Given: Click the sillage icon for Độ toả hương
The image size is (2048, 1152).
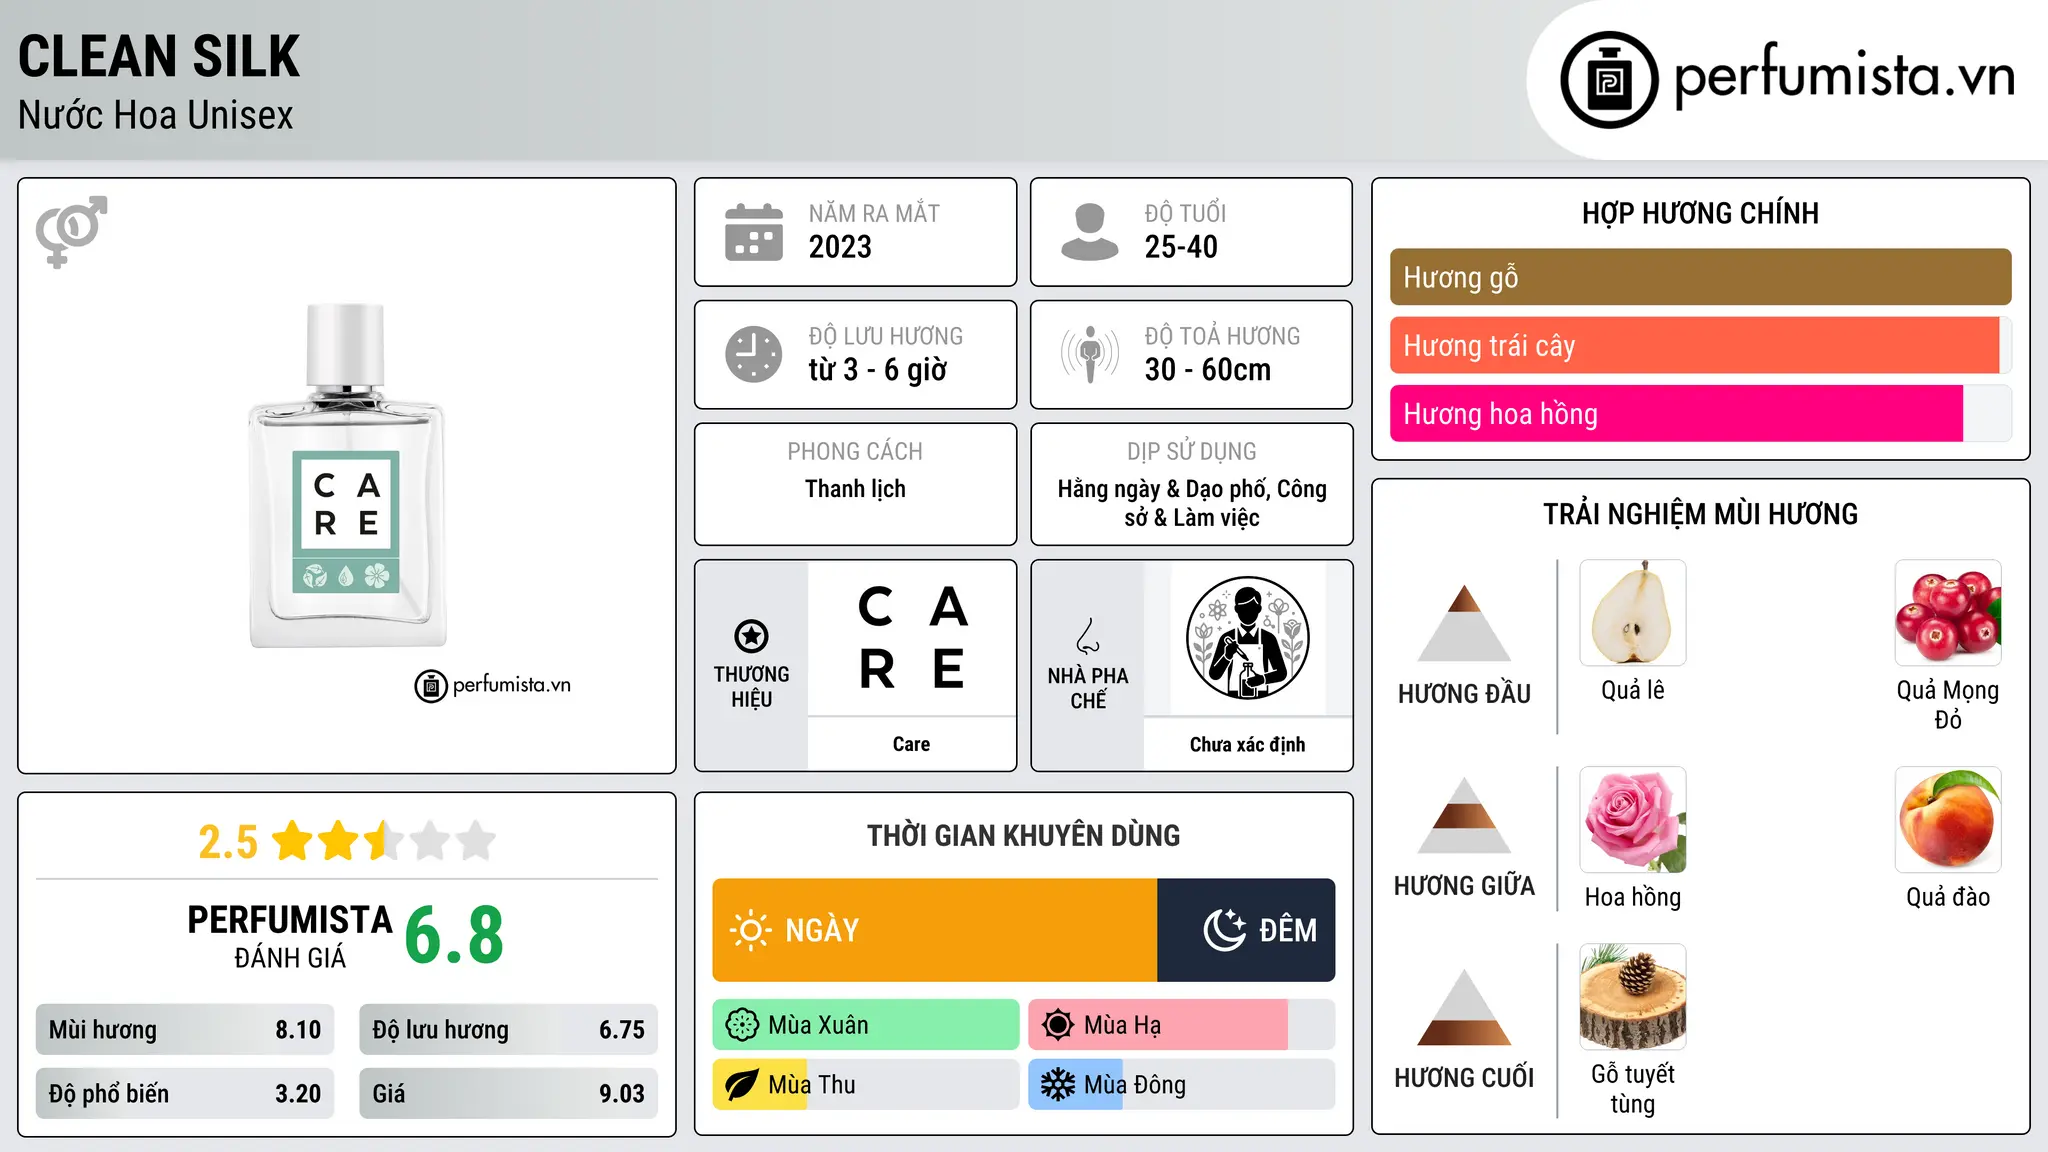Looking at the screenshot, I should click(x=1090, y=354).
